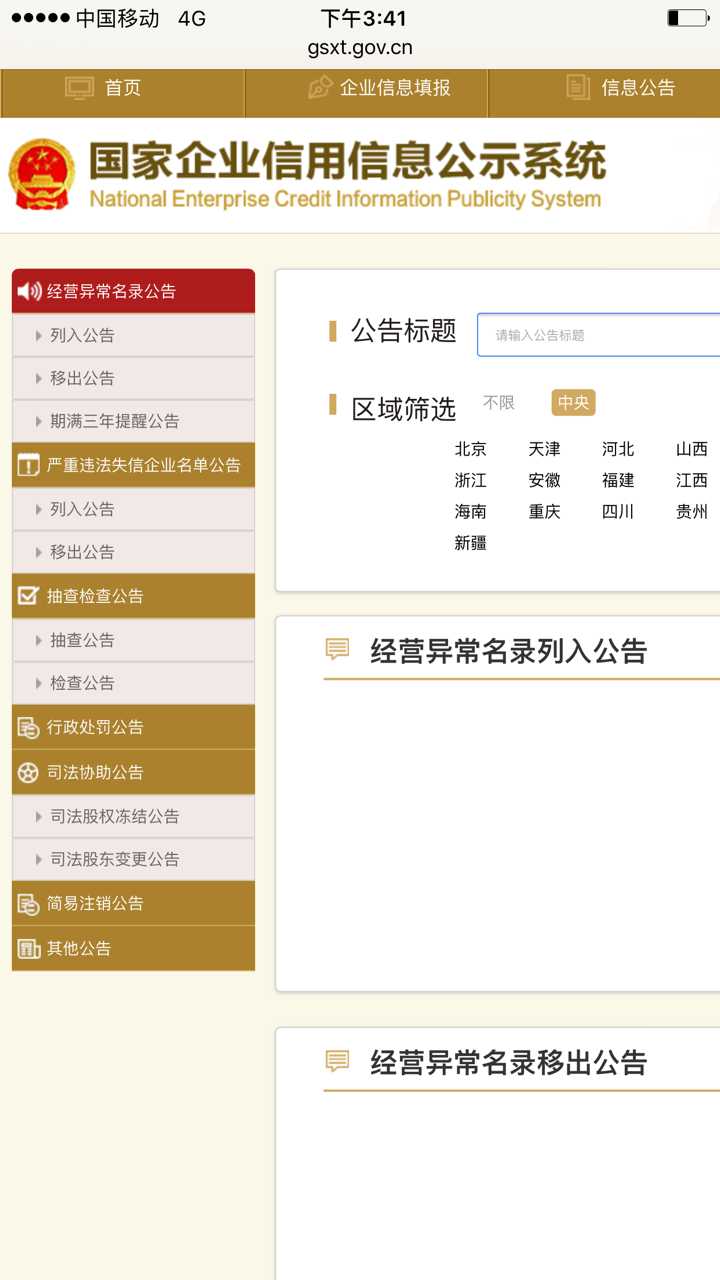This screenshot has height=1280, width=720.
Task: Open the 严重违法失信企业名单公告 menu section
Action: pyautogui.click(x=143, y=465)
